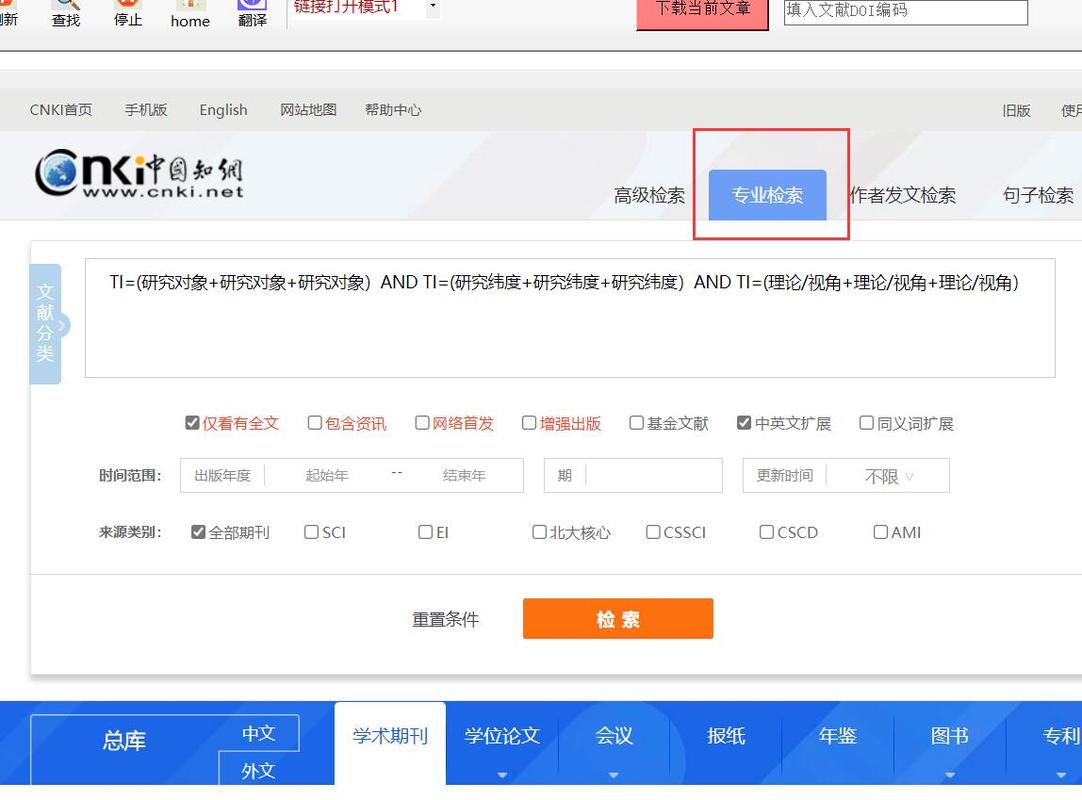Go to home via toolbar icon
This screenshot has width=1082, height=800.
point(190,13)
